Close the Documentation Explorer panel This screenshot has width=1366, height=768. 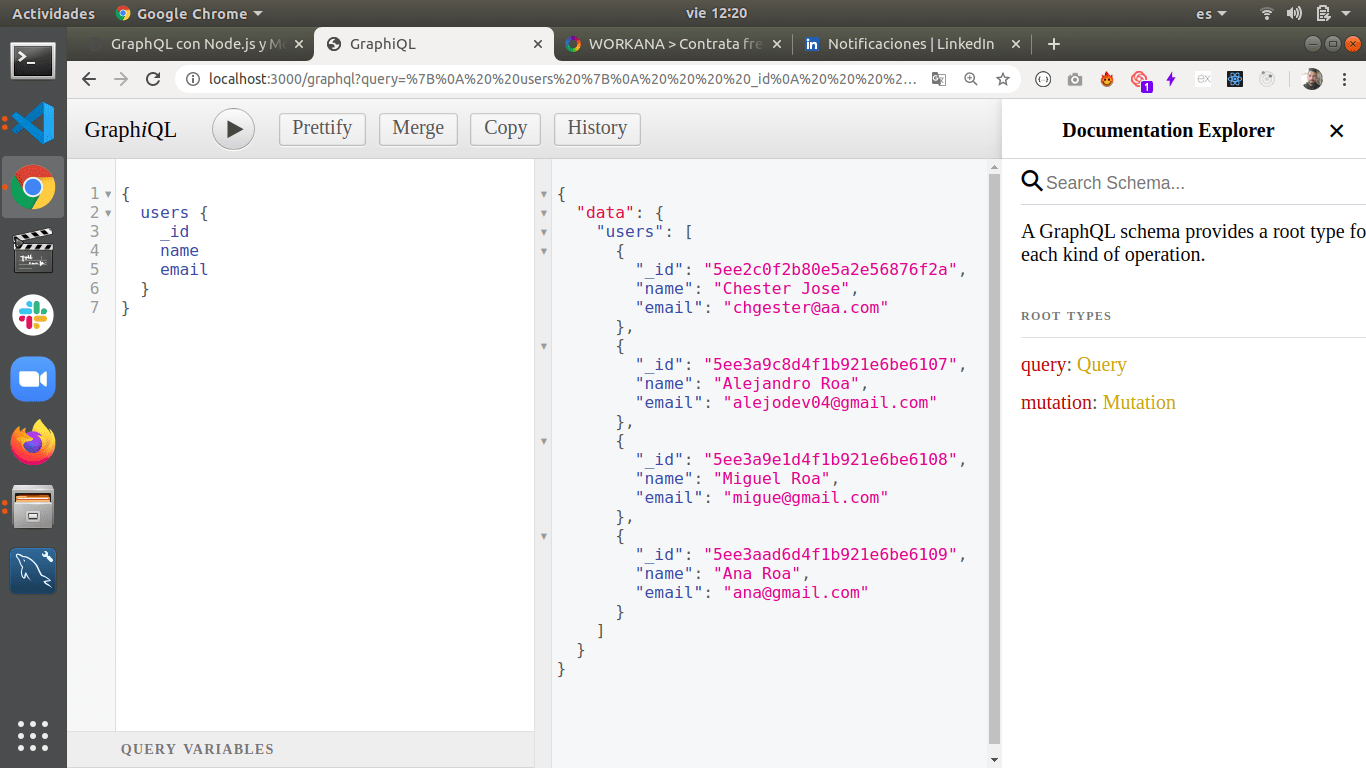1336,131
